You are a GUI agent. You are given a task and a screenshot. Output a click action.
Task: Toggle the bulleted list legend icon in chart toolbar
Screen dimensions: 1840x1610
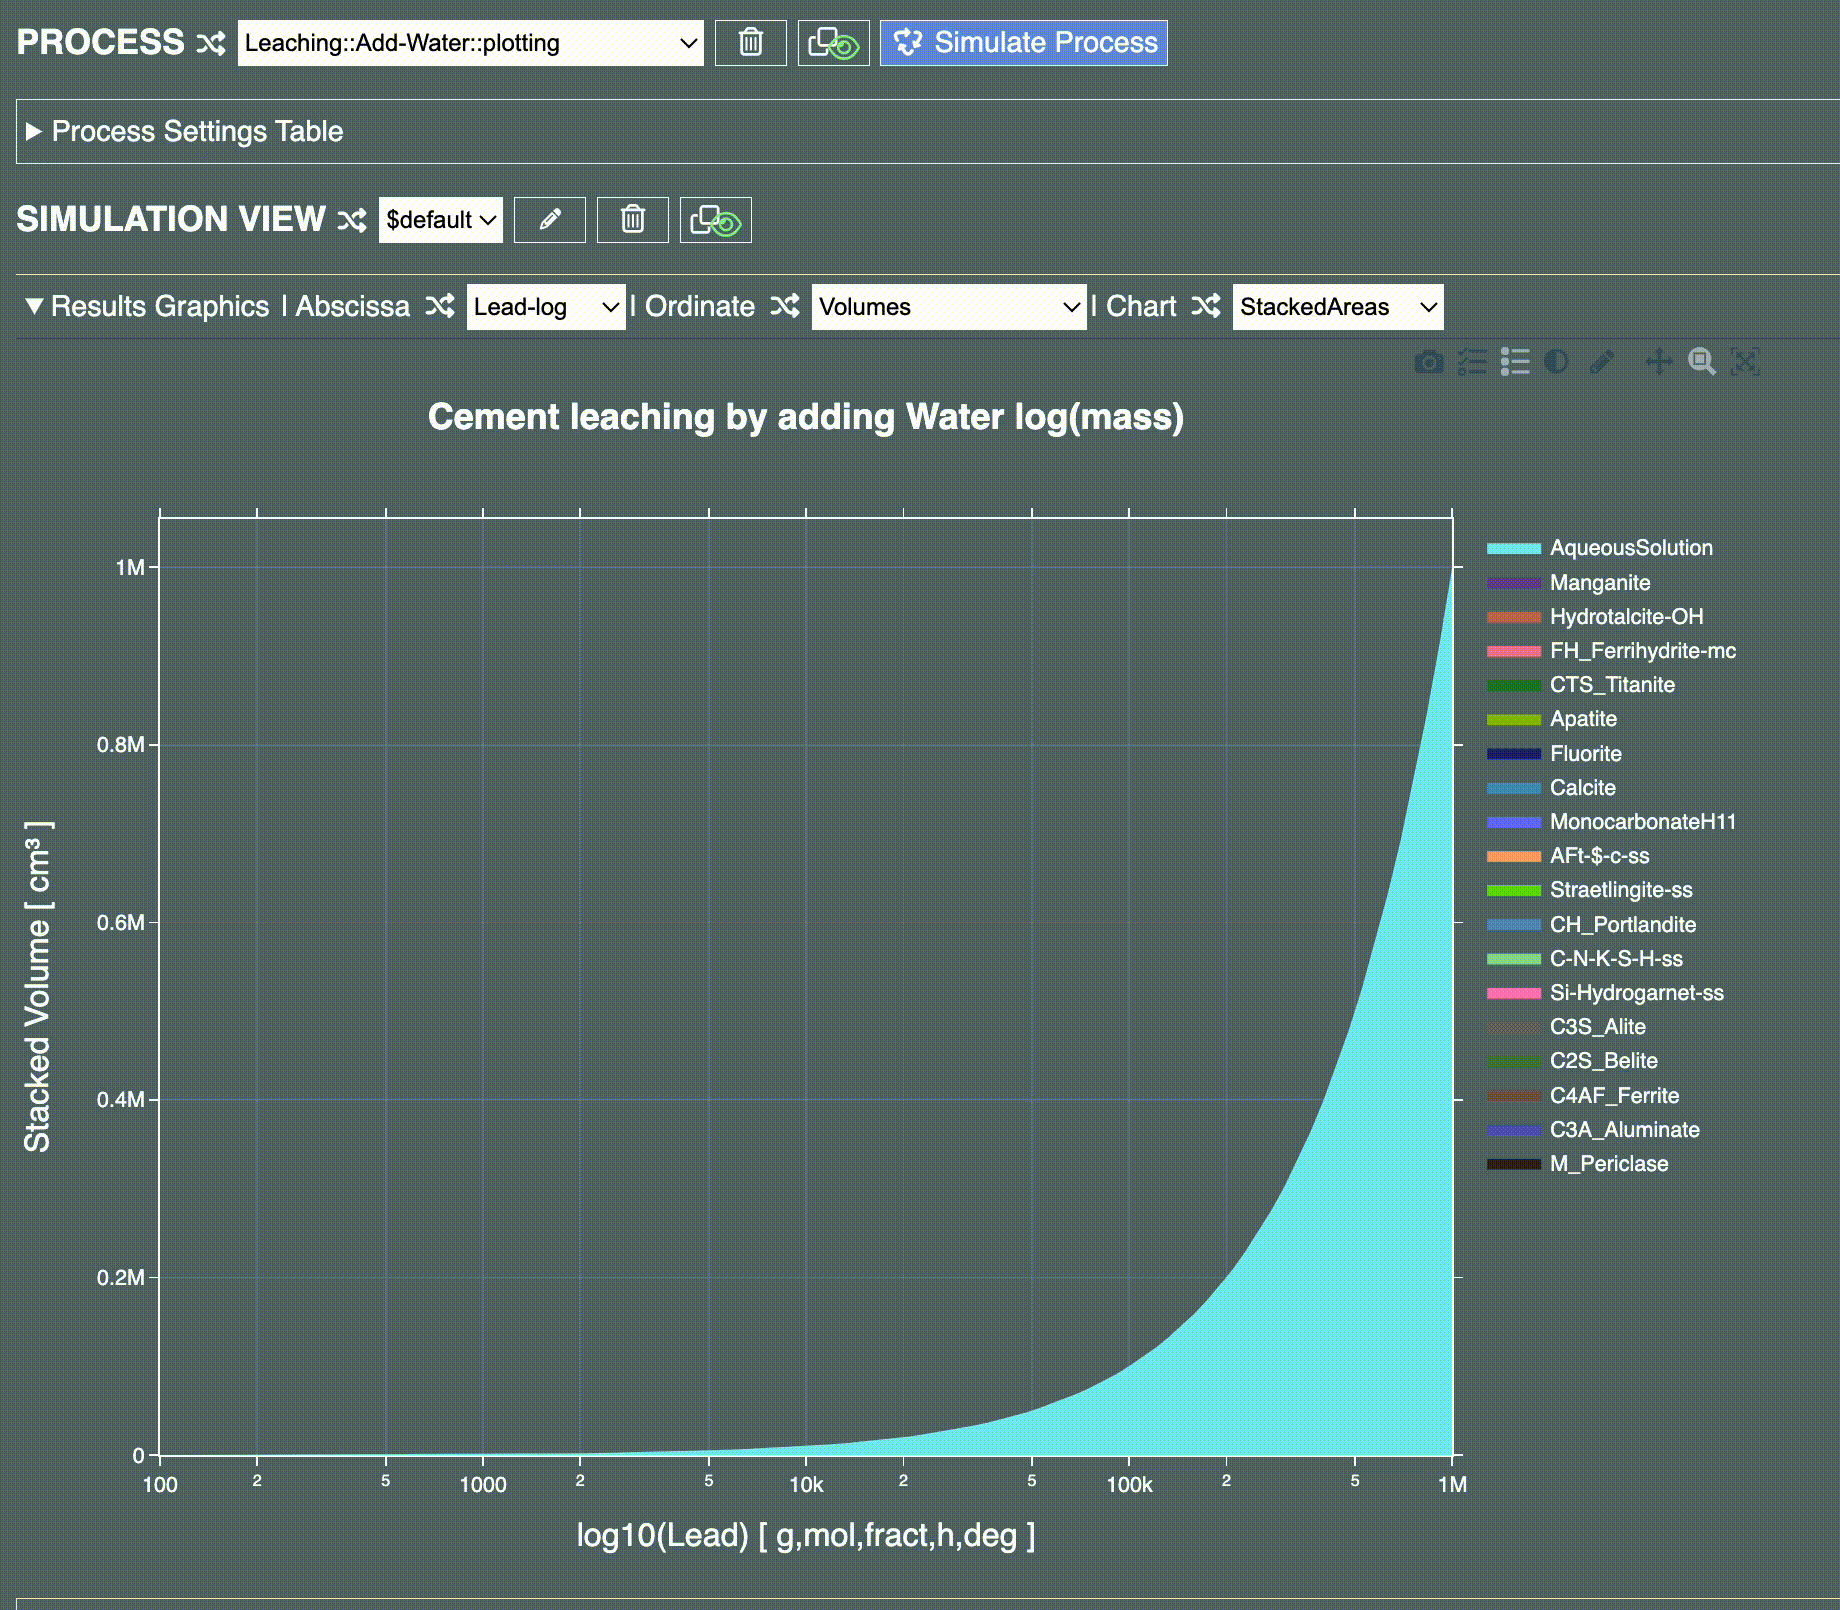[x=1515, y=362]
